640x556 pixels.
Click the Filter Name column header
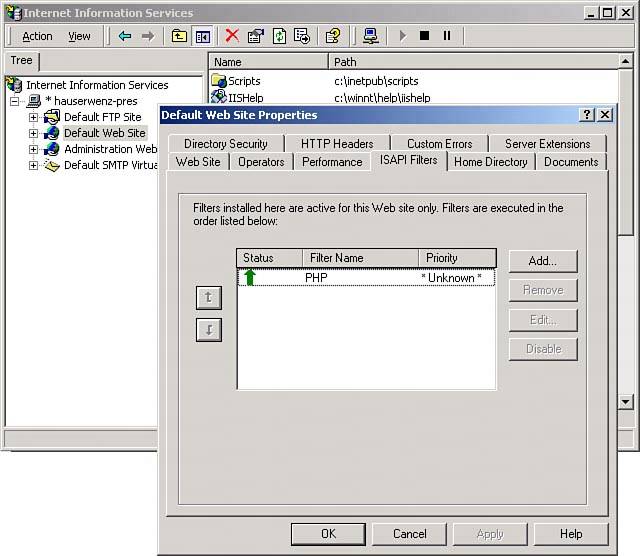(x=337, y=258)
